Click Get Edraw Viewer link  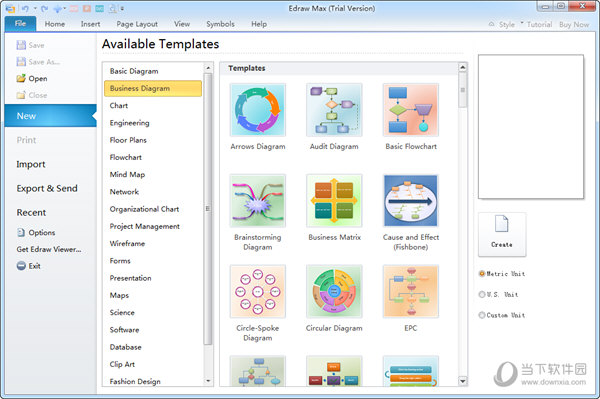[x=49, y=249]
